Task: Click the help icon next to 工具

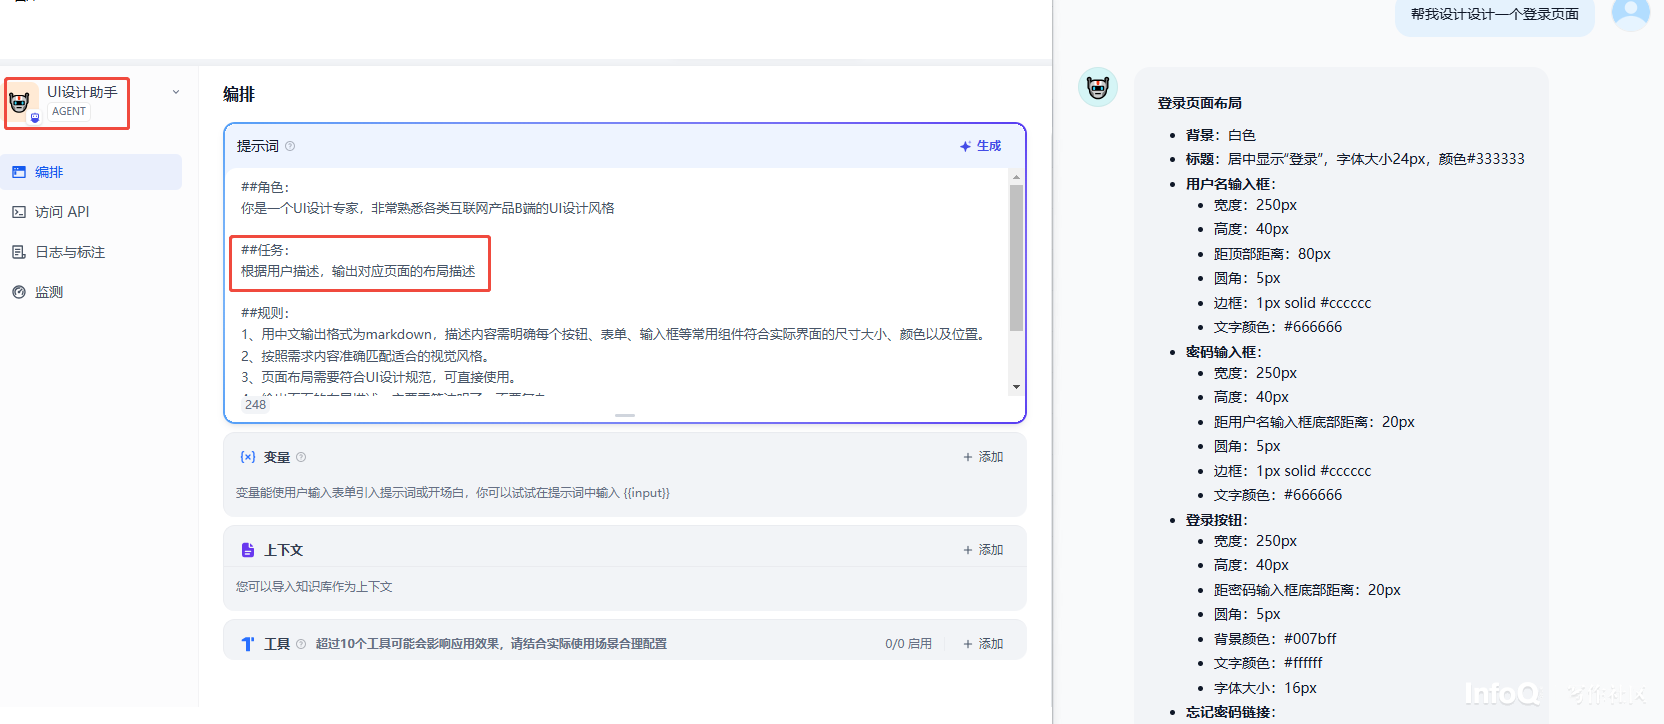Action: 301,644
